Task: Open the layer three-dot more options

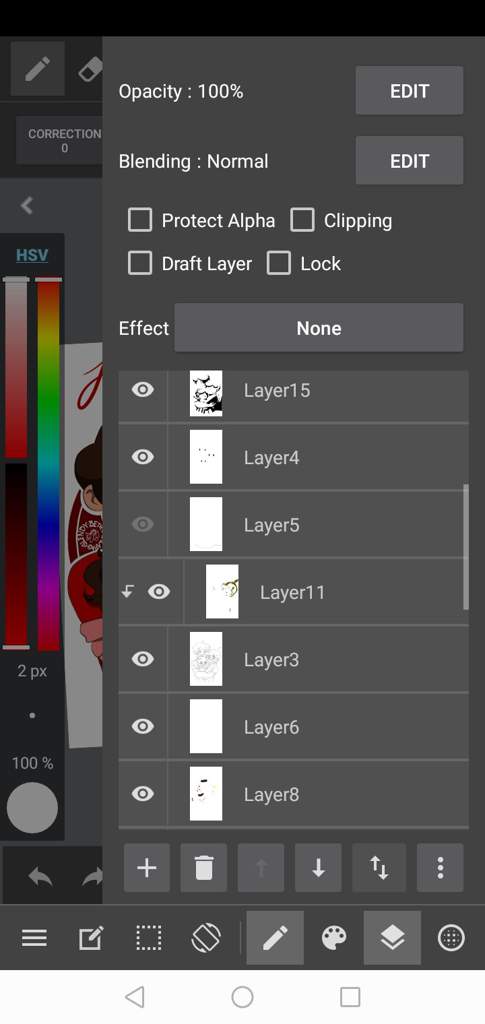Action: click(440, 868)
